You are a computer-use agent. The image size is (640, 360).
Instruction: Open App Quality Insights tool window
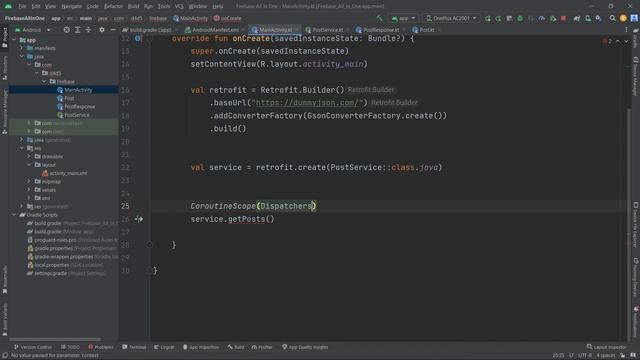(x=305, y=347)
